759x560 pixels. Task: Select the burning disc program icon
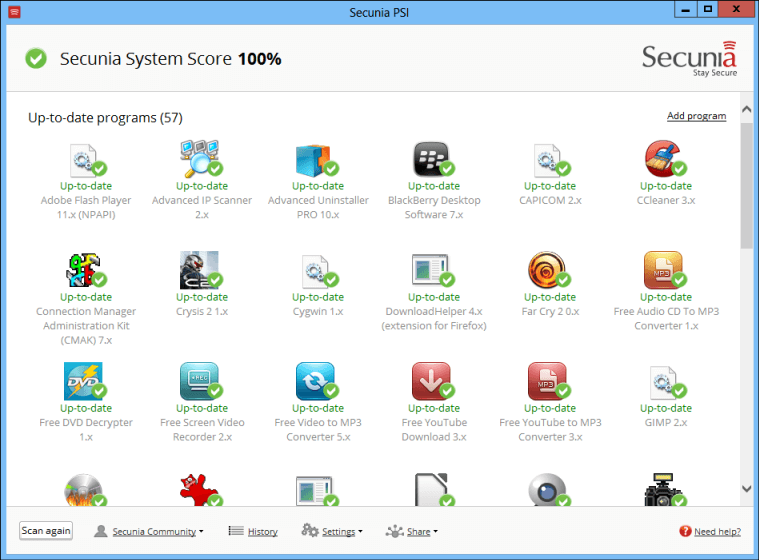coord(85,490)
